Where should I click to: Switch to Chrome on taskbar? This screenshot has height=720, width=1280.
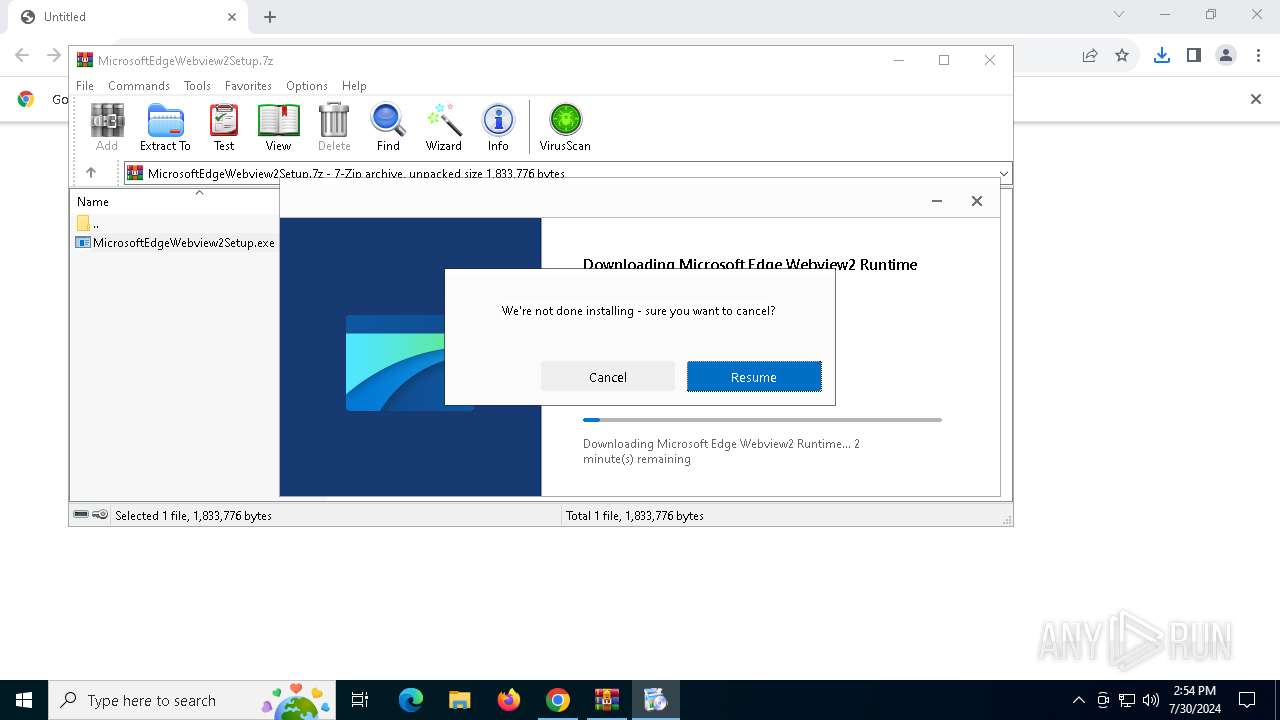pos(557,700)
